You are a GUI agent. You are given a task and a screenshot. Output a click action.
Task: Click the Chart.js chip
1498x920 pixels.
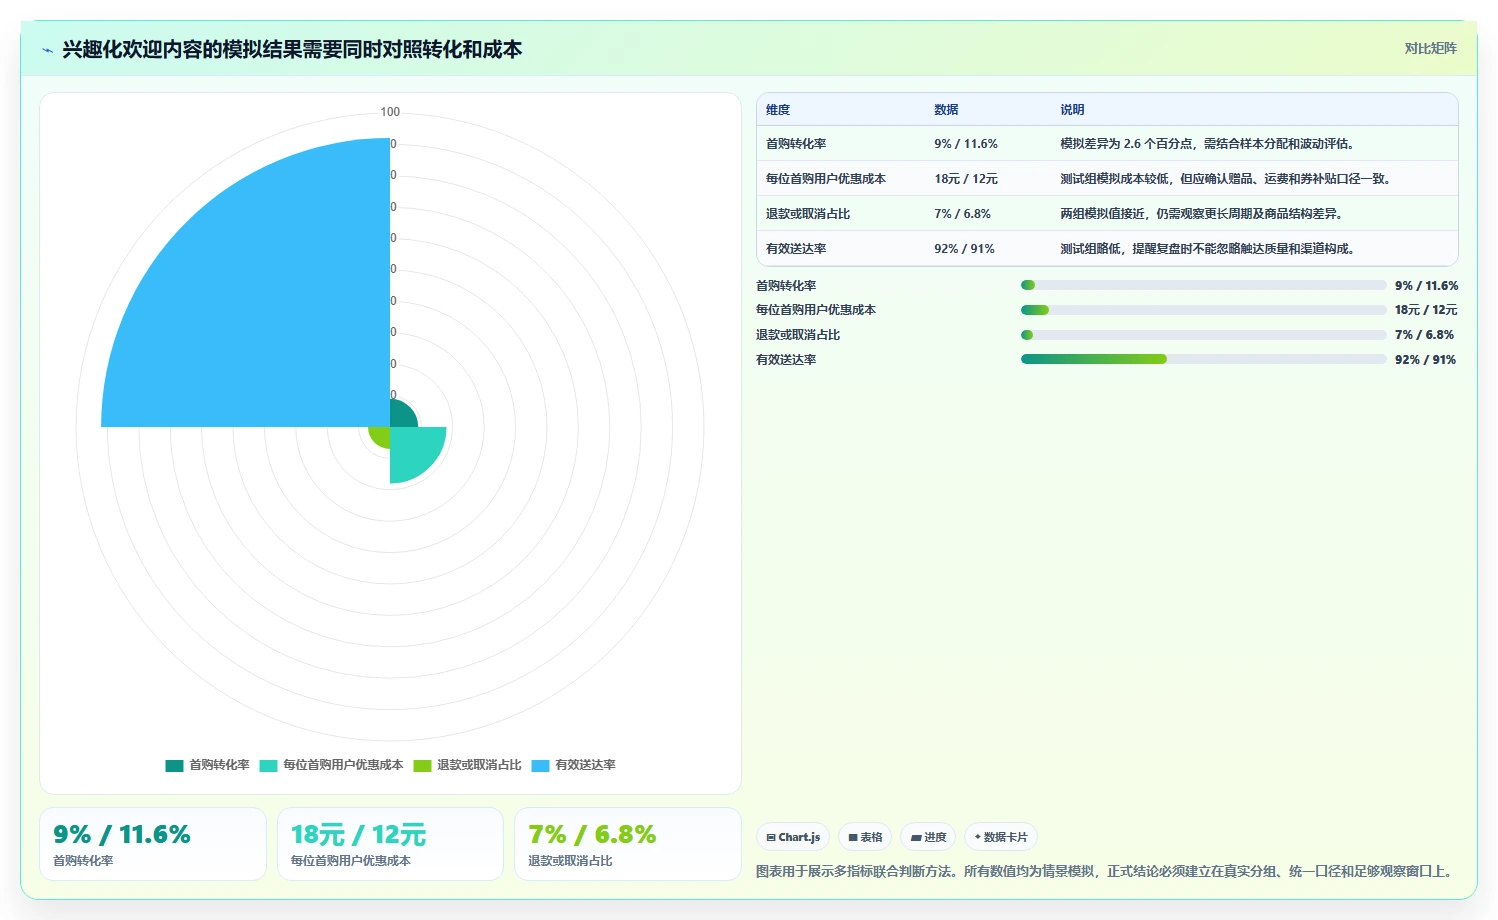click(x=793, y=837)
